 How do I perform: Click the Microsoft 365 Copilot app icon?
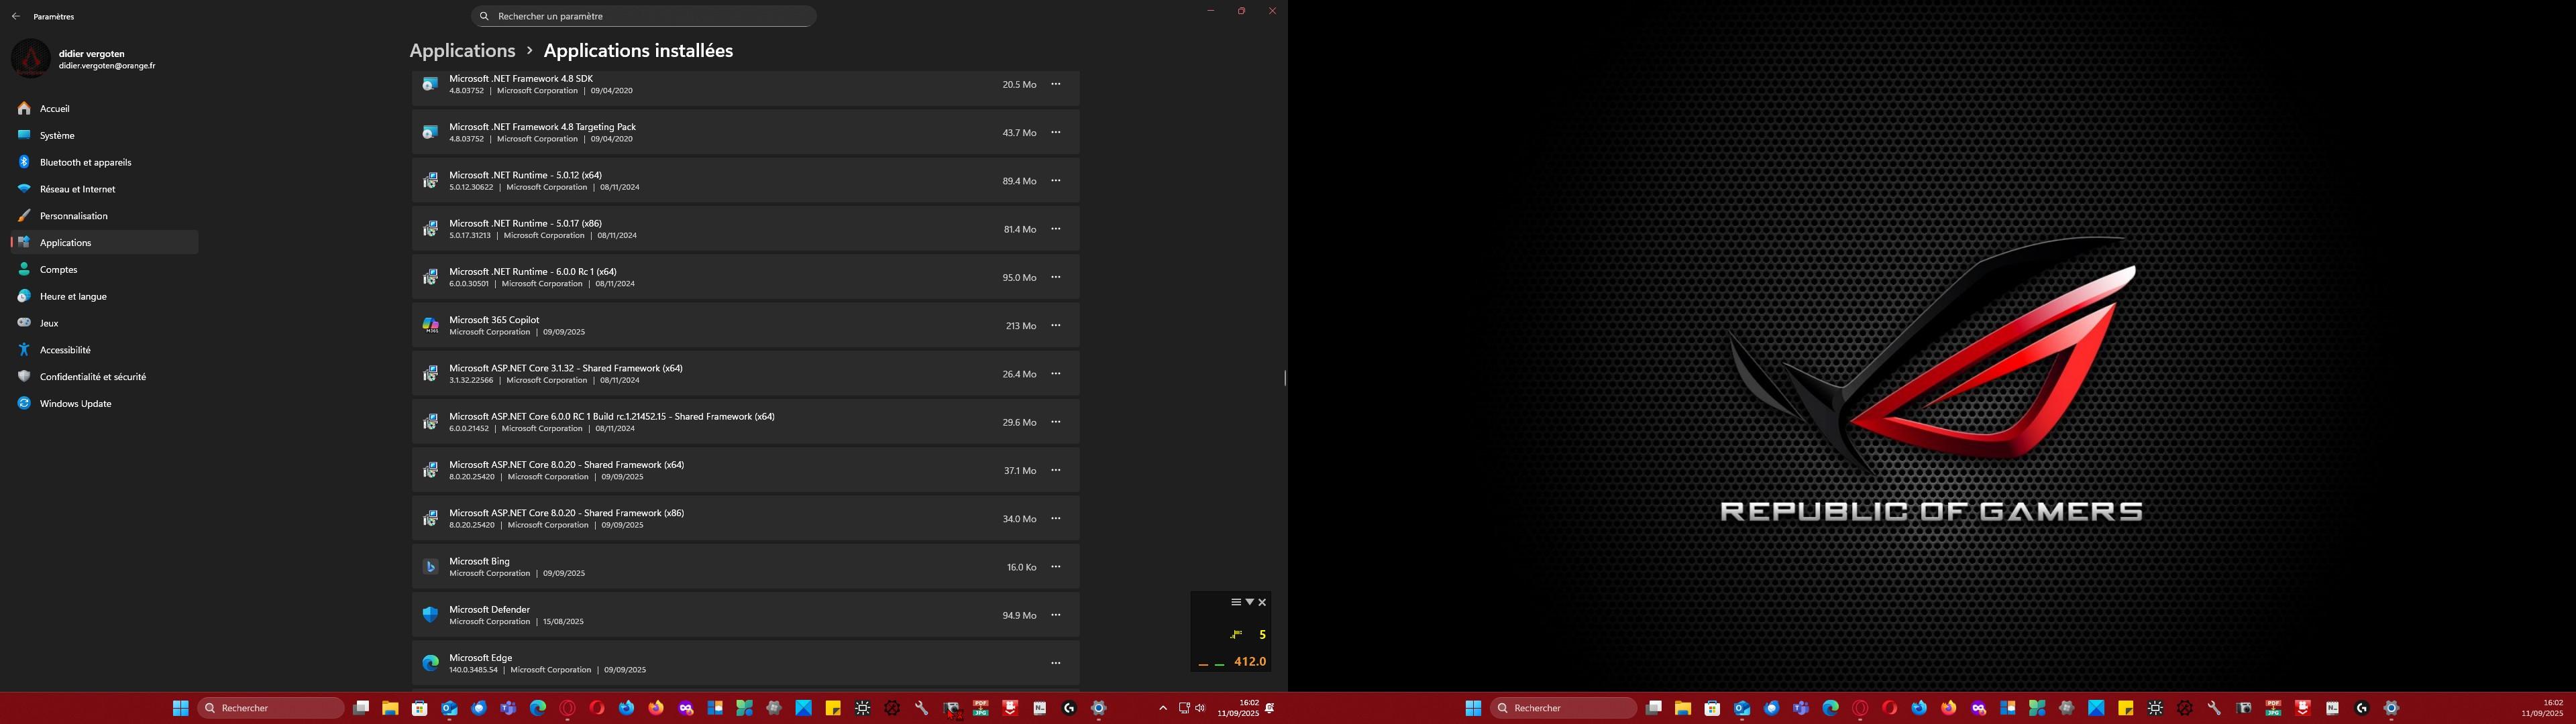coord(430,325)
